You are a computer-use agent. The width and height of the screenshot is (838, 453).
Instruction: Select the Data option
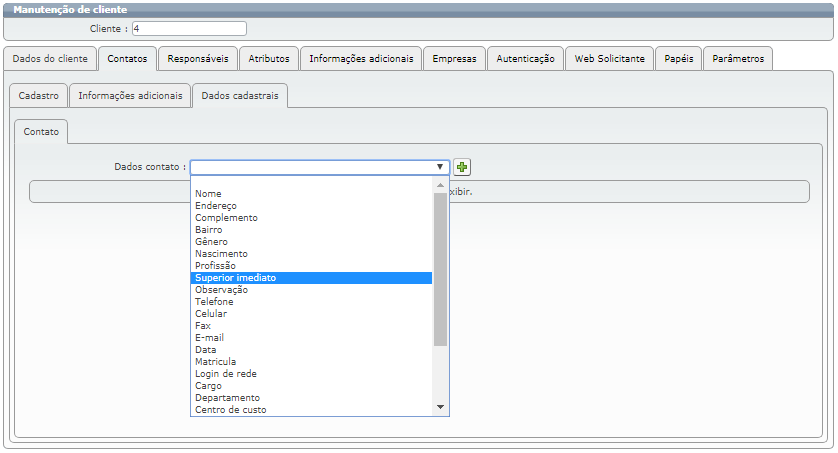pos(311,350)
